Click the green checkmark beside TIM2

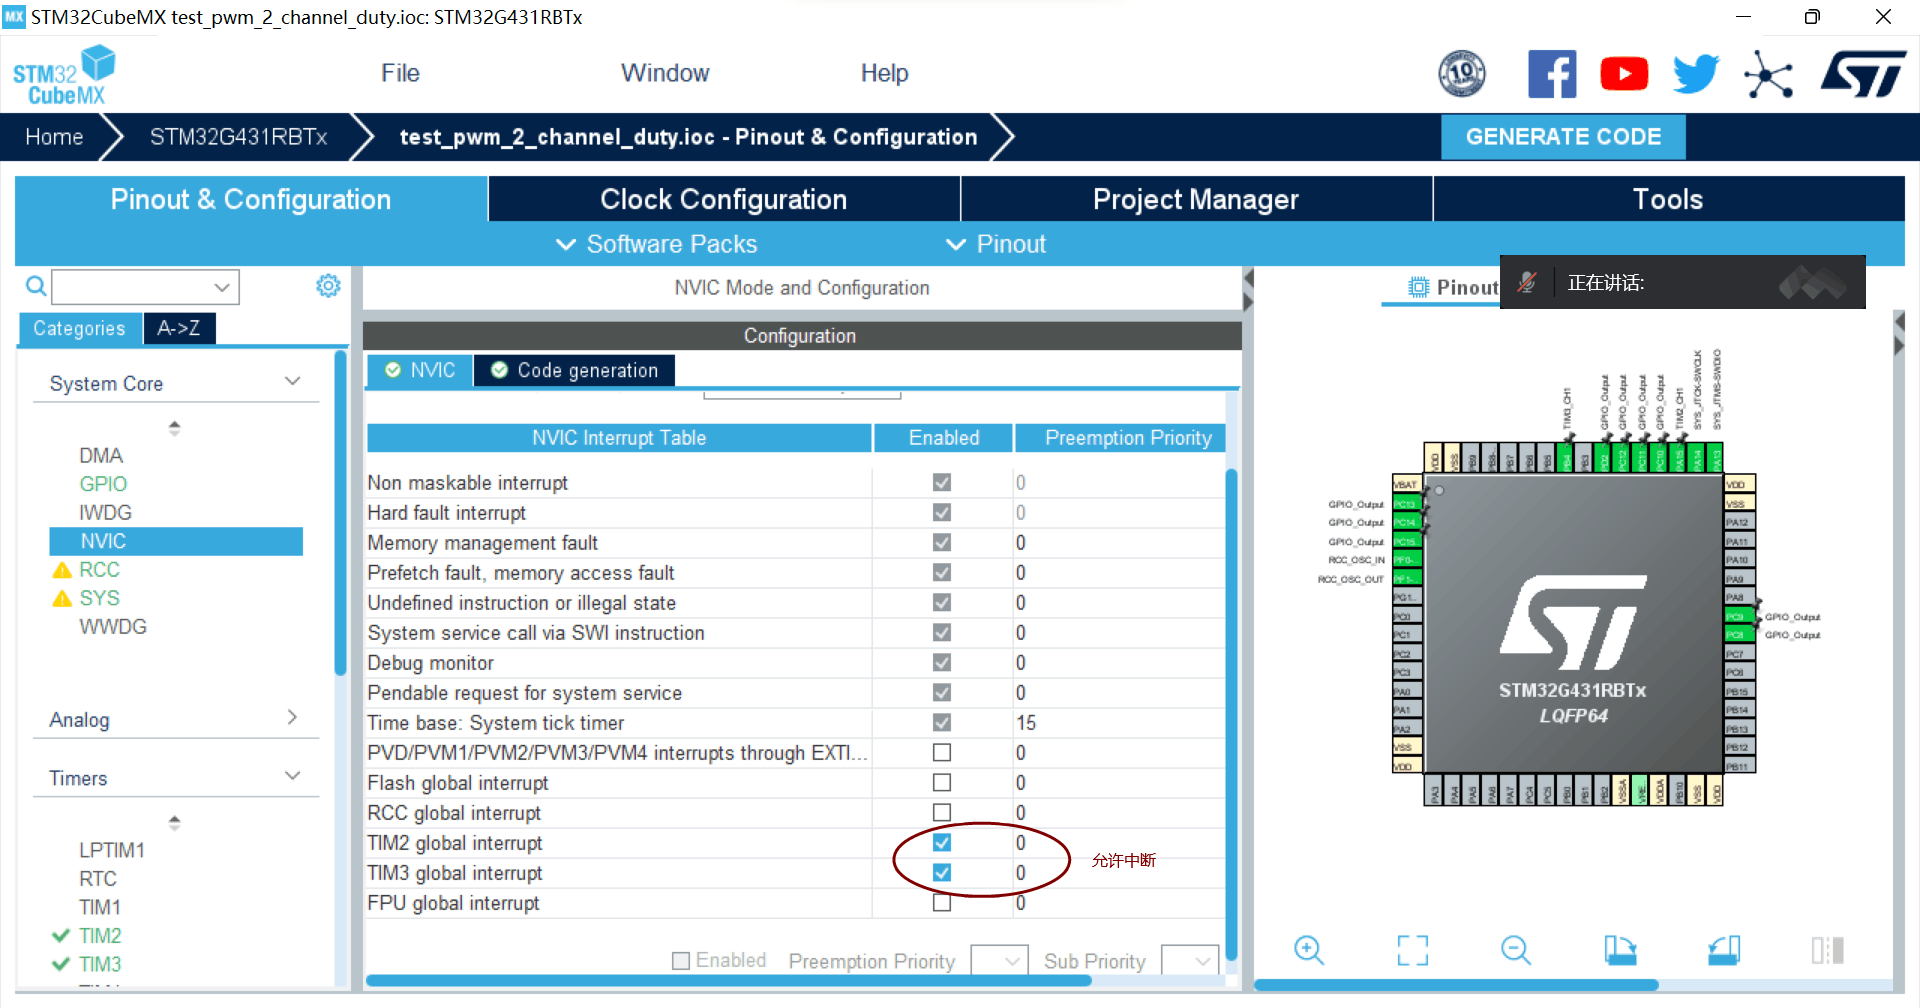click(x=61, y=936)
